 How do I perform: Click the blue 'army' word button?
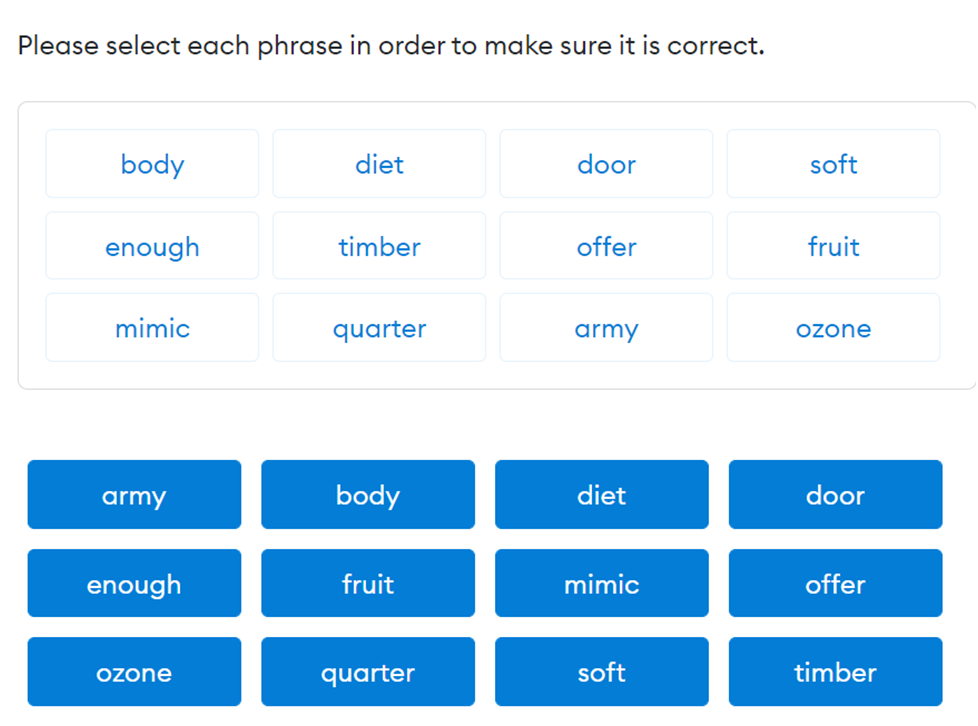click(134, 495)
